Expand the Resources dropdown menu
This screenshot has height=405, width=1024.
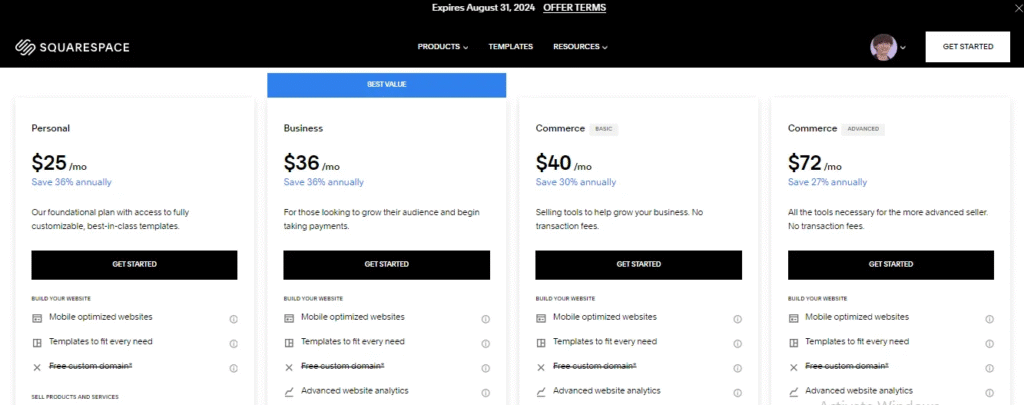(580, 47)
